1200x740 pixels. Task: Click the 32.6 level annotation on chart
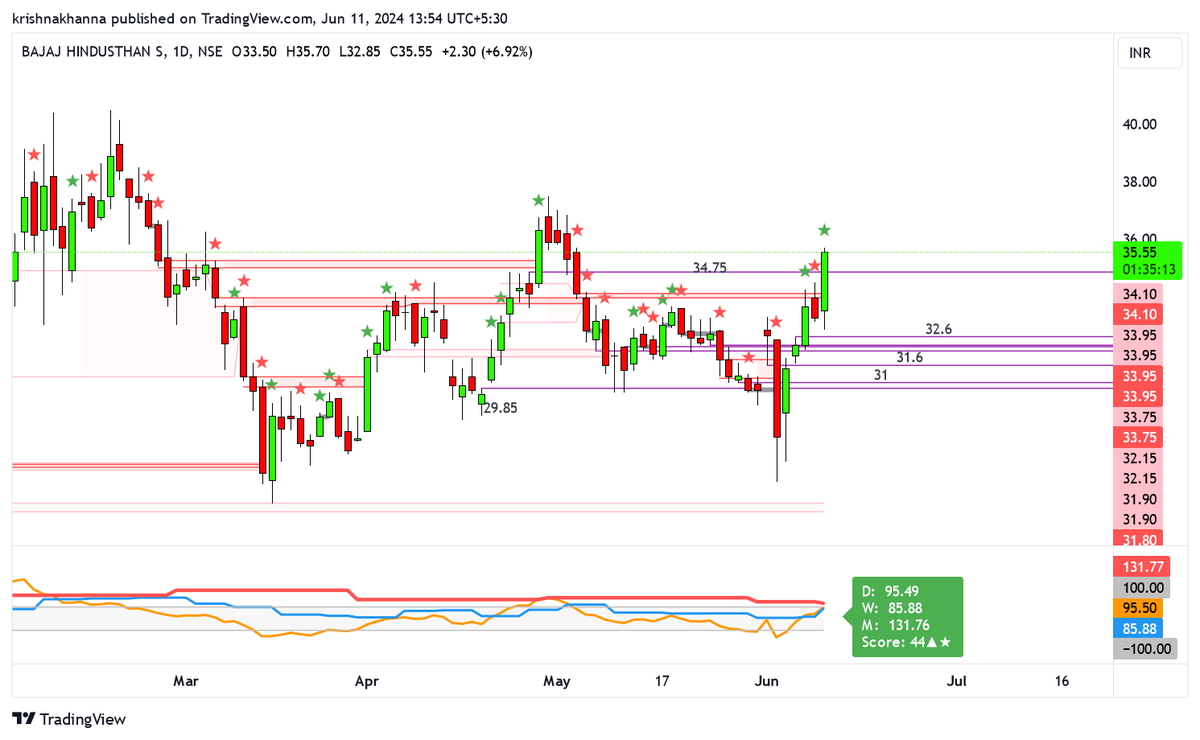click(938, 328)
